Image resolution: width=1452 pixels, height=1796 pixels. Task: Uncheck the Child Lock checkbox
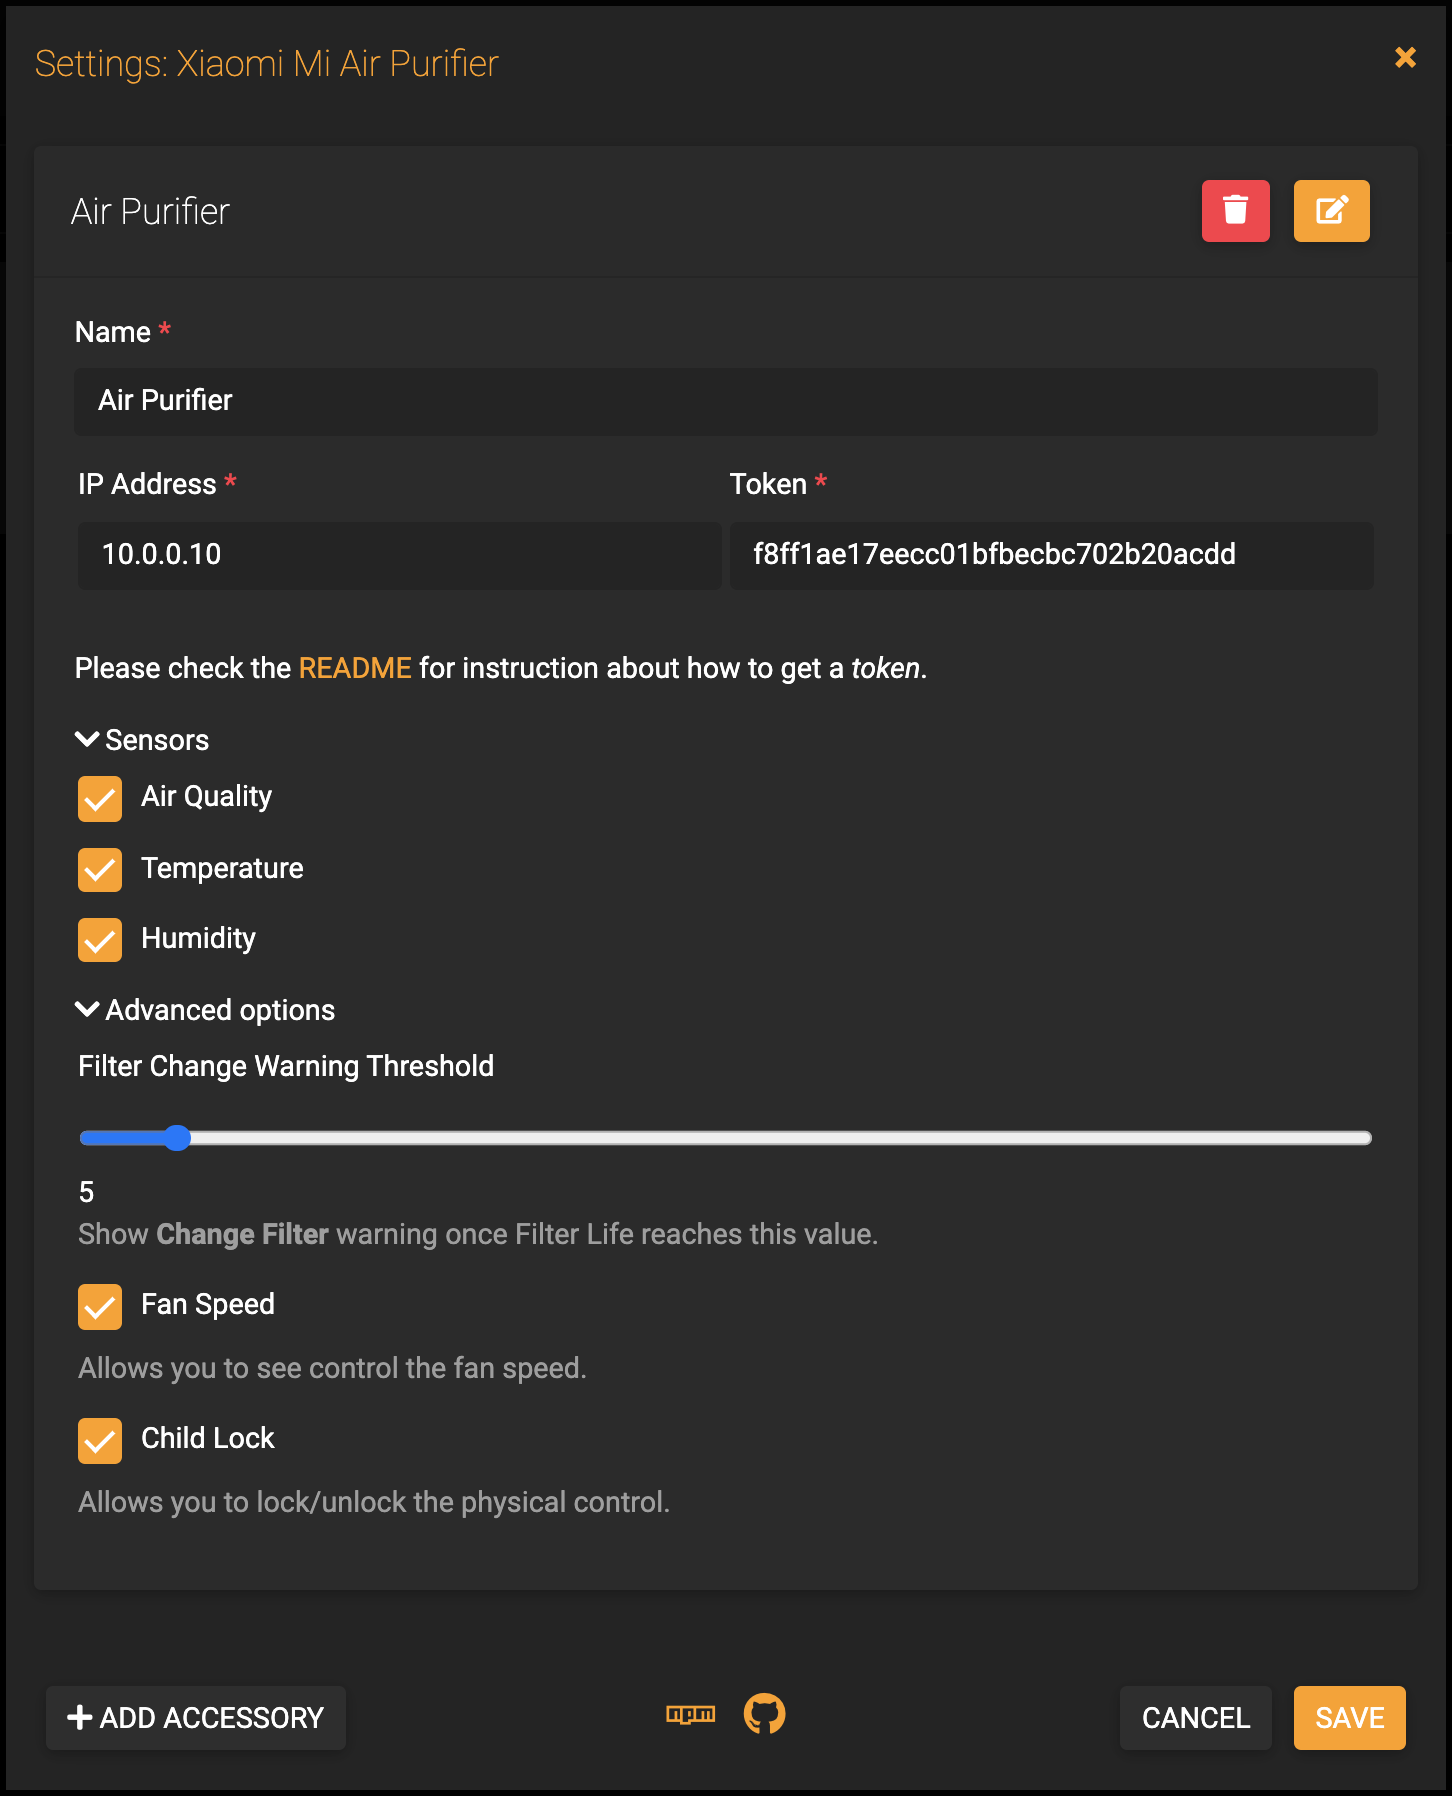click(x=100, y=1441)
